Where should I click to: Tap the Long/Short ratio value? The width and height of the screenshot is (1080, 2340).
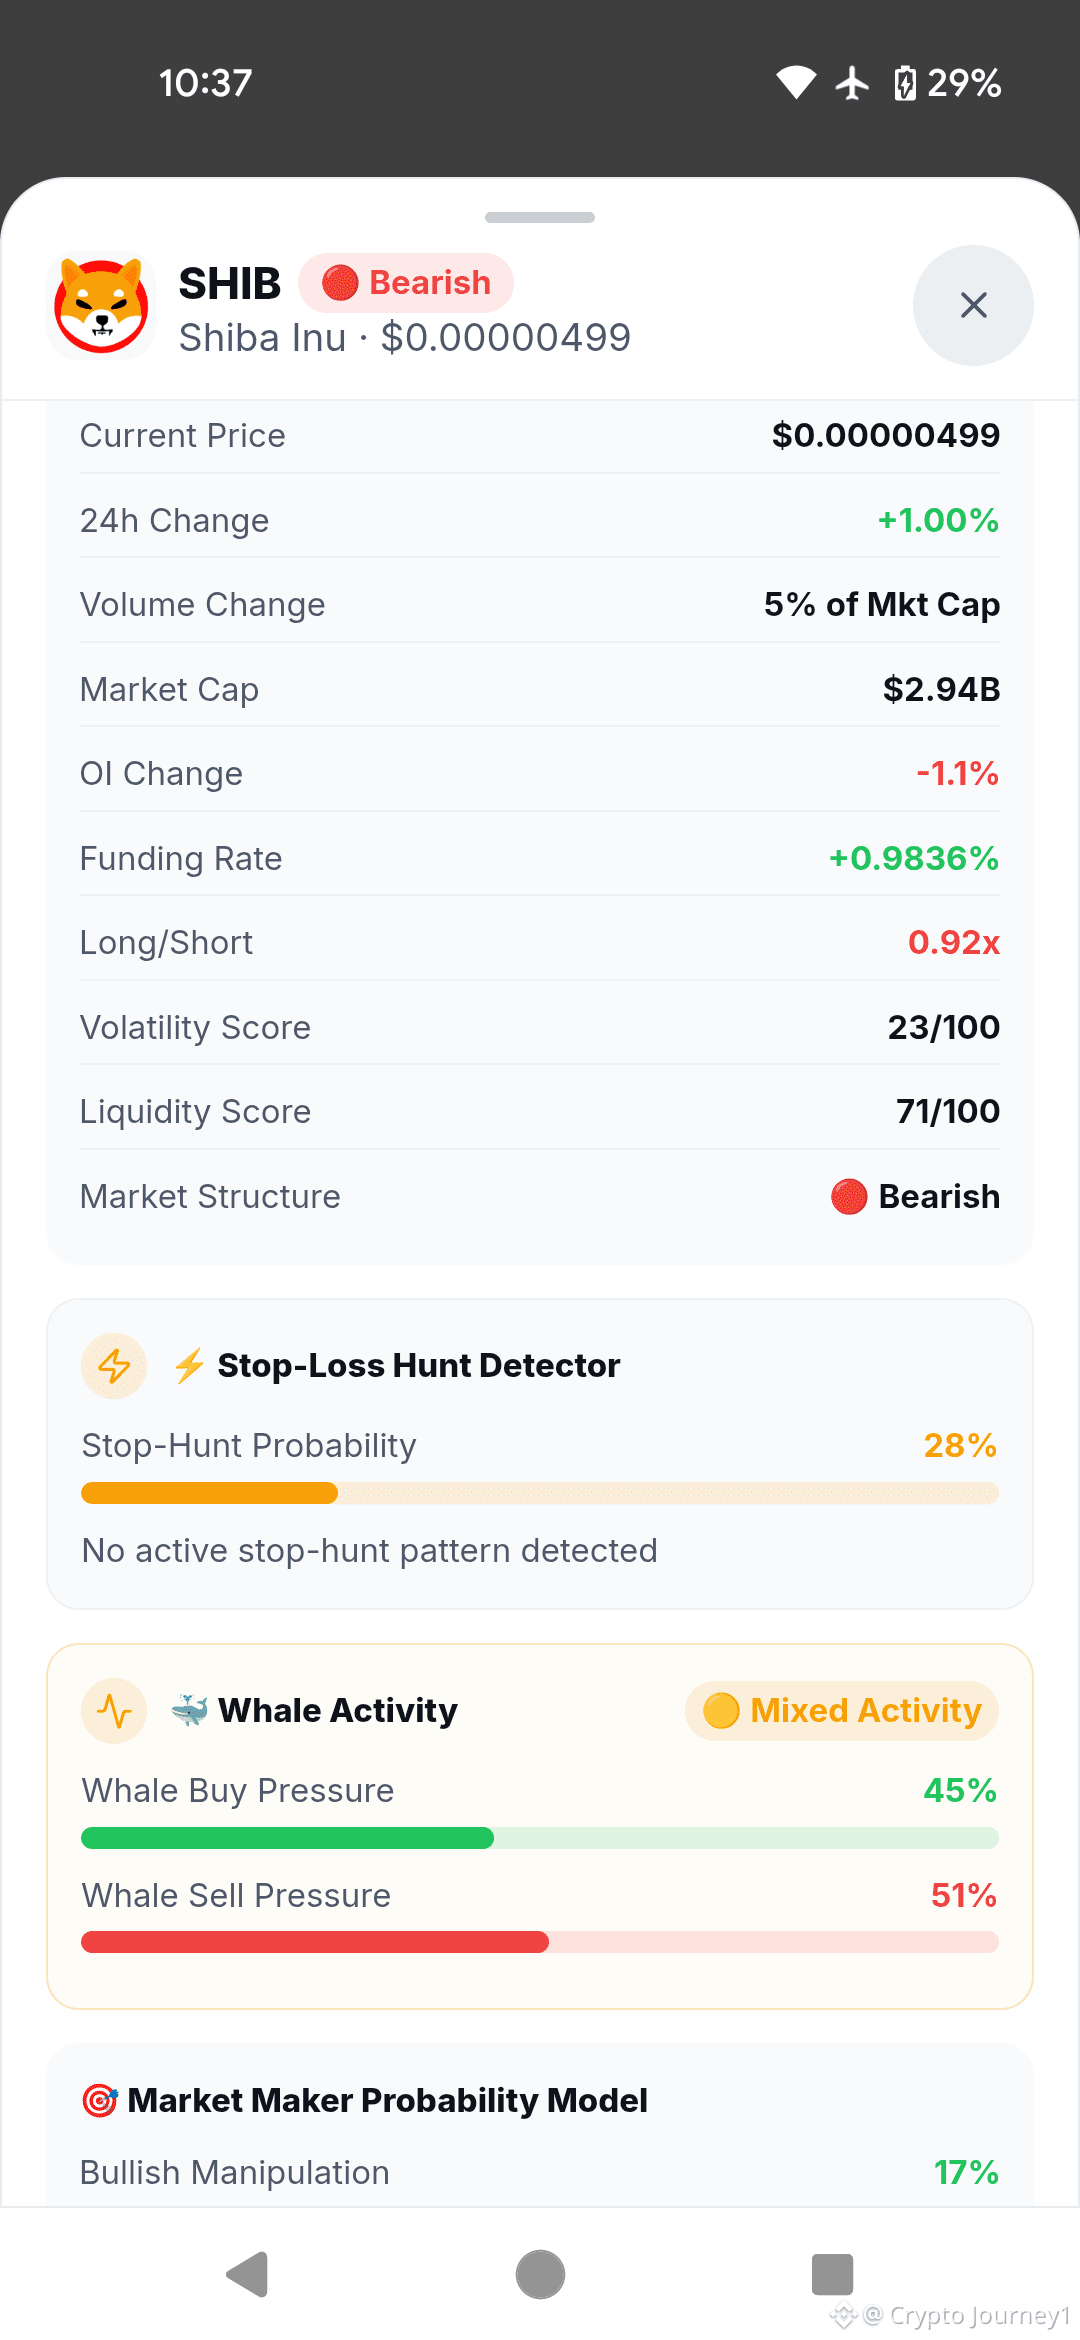pos(954,942)
